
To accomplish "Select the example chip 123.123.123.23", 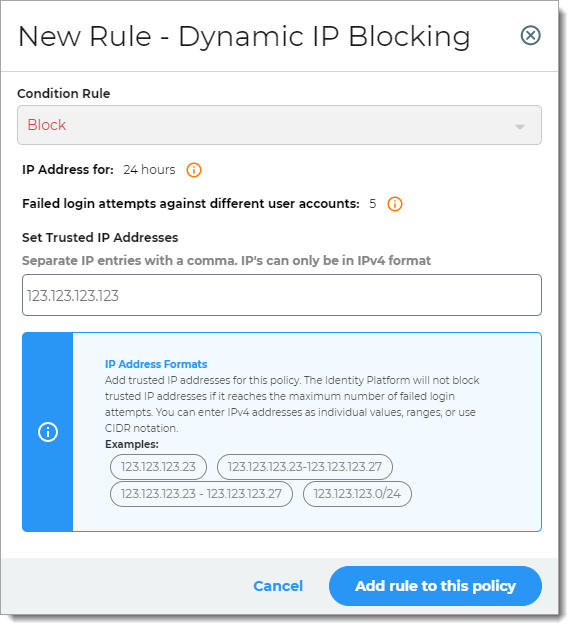I will tap(158, 467).
